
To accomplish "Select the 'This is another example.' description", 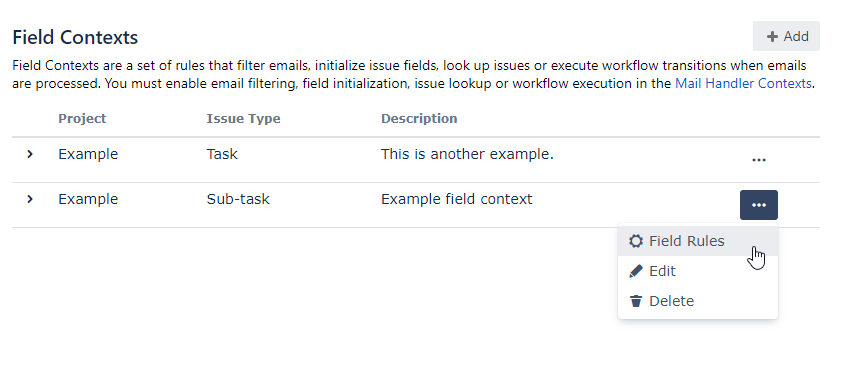I will [x=467, y=154].
